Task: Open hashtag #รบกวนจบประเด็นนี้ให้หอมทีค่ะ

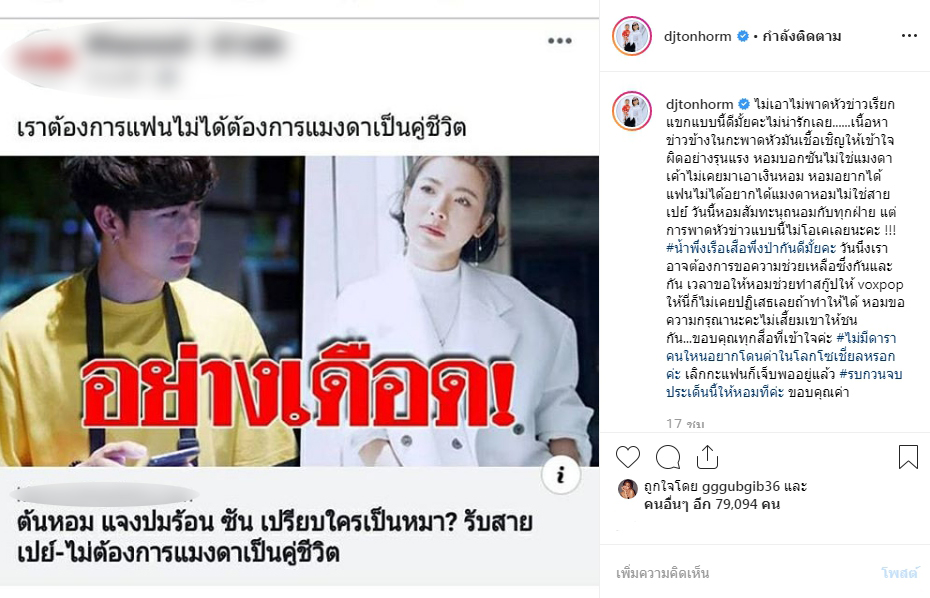Action: tap(784, 383)
